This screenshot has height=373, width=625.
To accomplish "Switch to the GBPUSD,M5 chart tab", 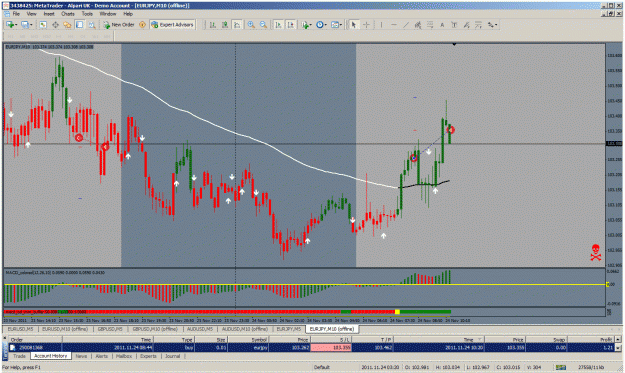I will pos(110,329).
